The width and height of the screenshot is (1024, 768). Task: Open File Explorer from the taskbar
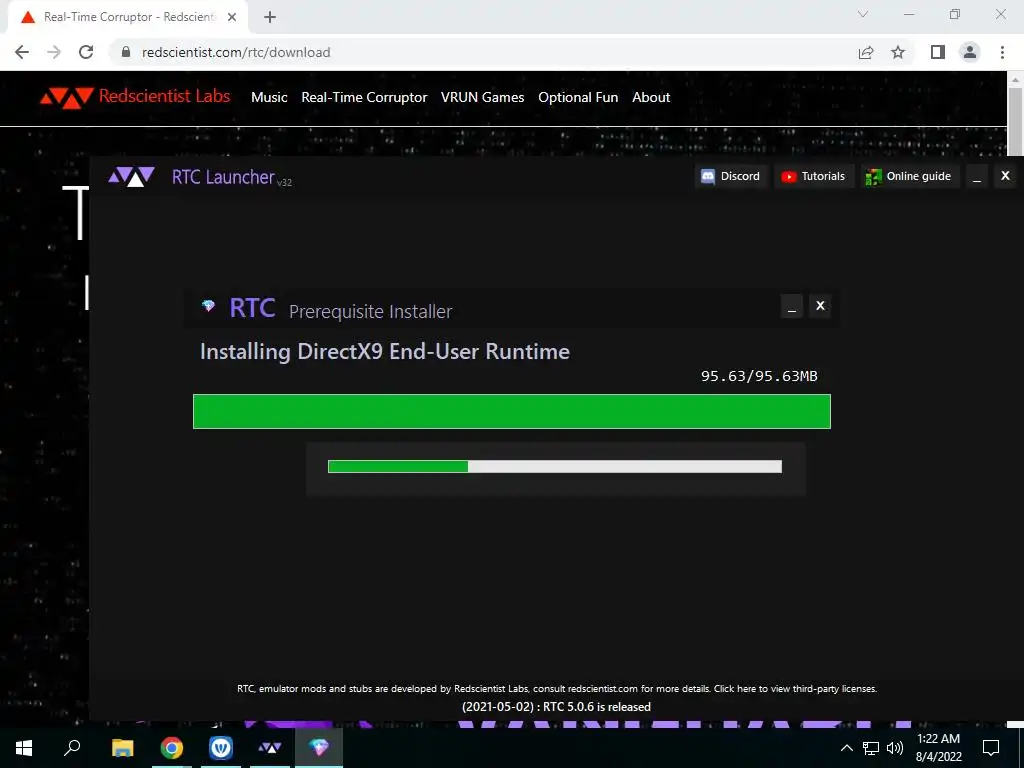click(122, 748)
